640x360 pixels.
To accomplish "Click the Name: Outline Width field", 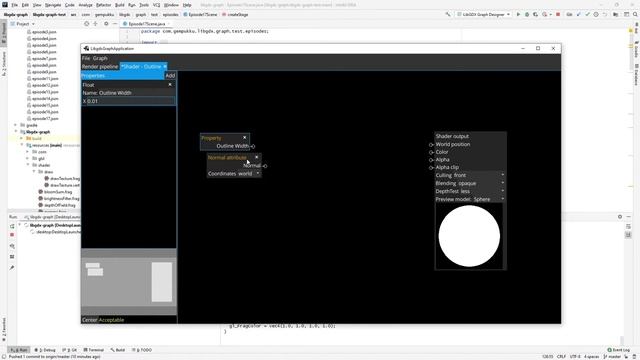I will tap(129, 93).
